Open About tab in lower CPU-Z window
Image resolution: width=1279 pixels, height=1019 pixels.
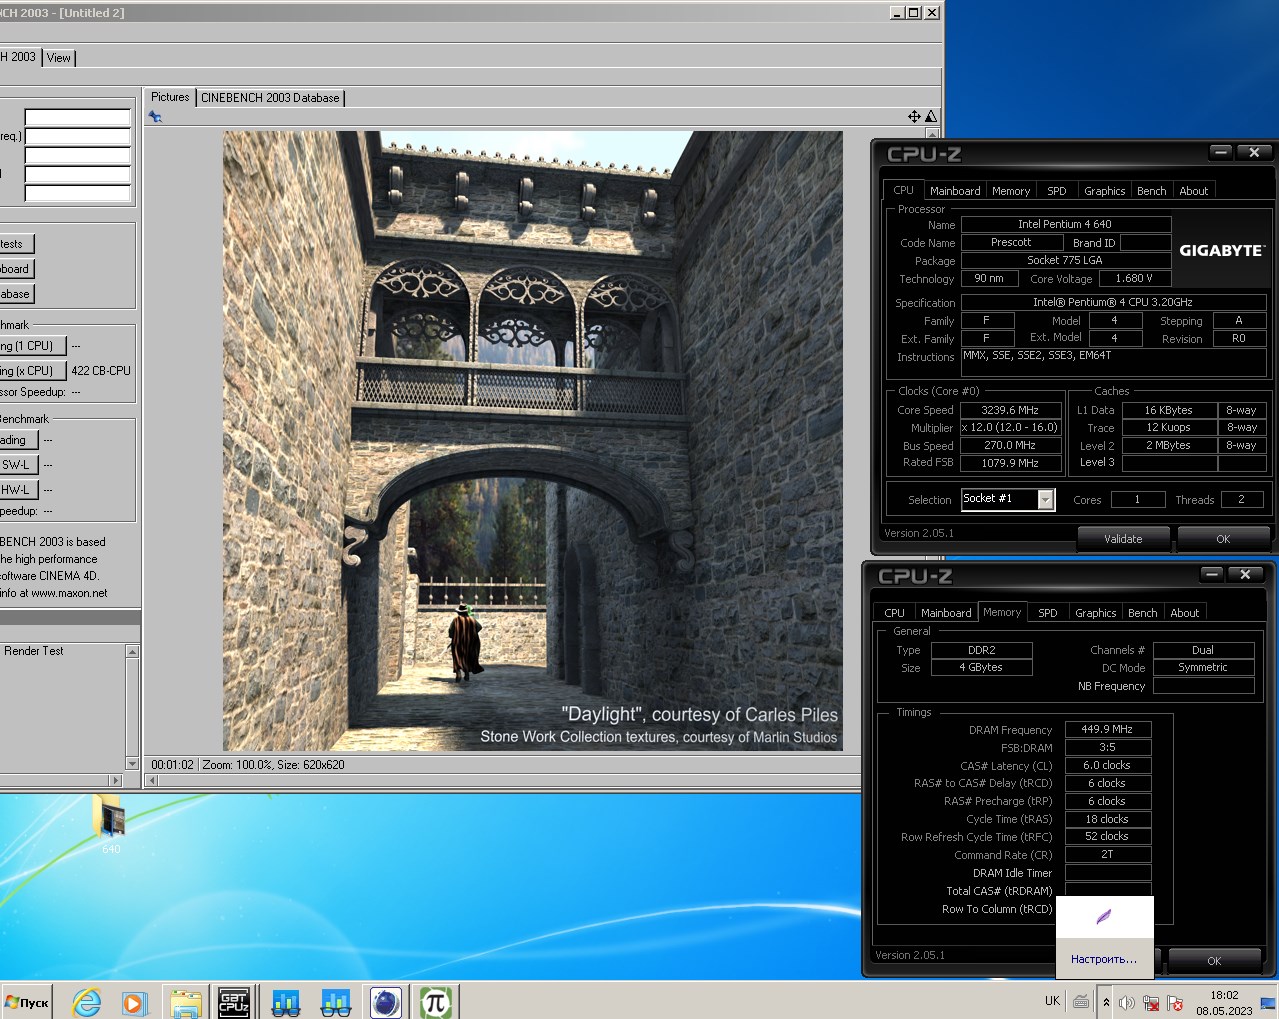tap(1185, 613)
